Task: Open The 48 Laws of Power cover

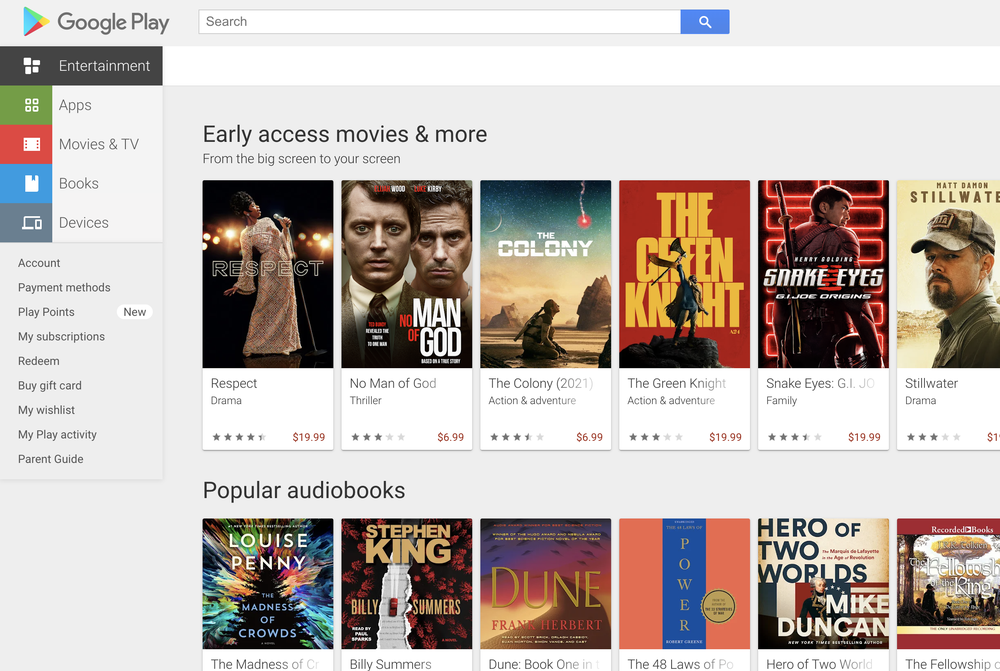Action: tap(684, 584)
